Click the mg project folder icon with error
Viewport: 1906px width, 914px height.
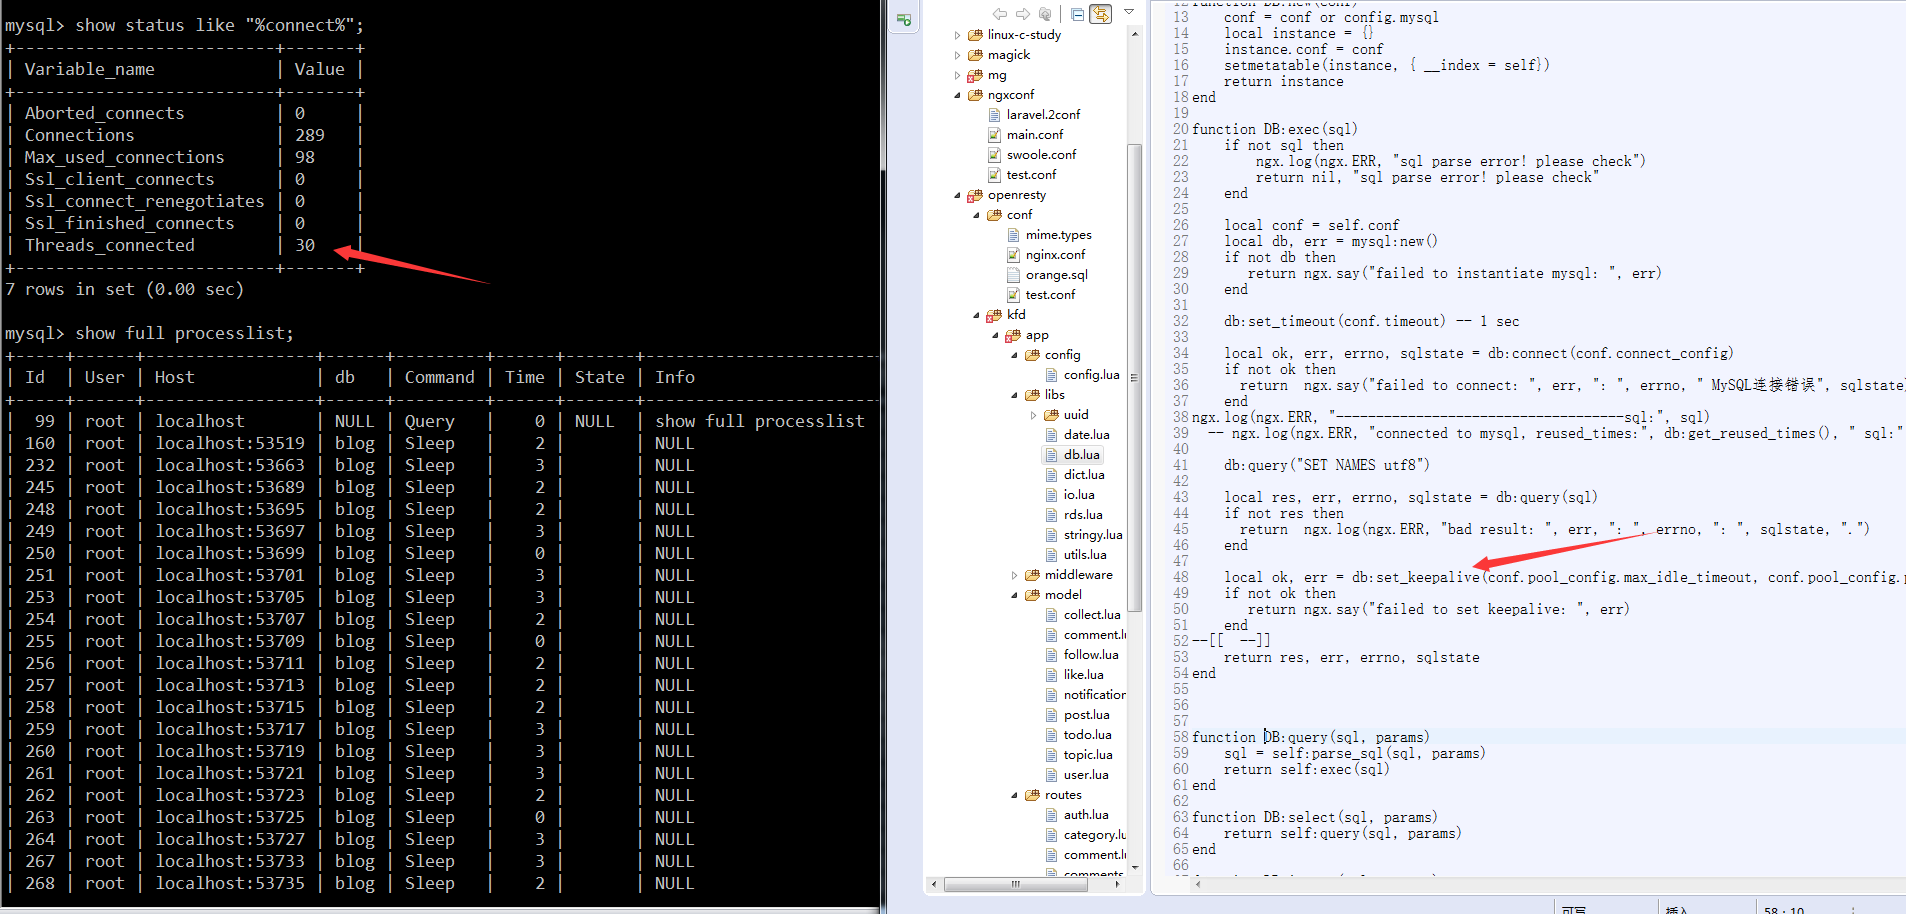975,75
